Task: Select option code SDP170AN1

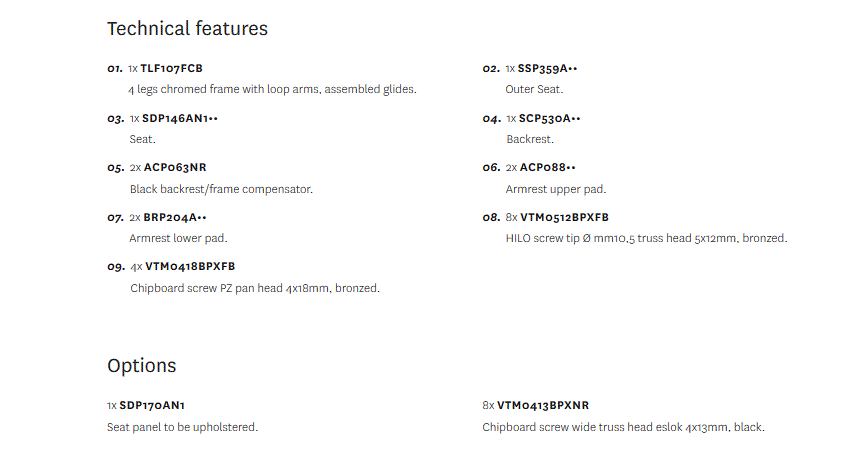Action: [x=152, y=406]
